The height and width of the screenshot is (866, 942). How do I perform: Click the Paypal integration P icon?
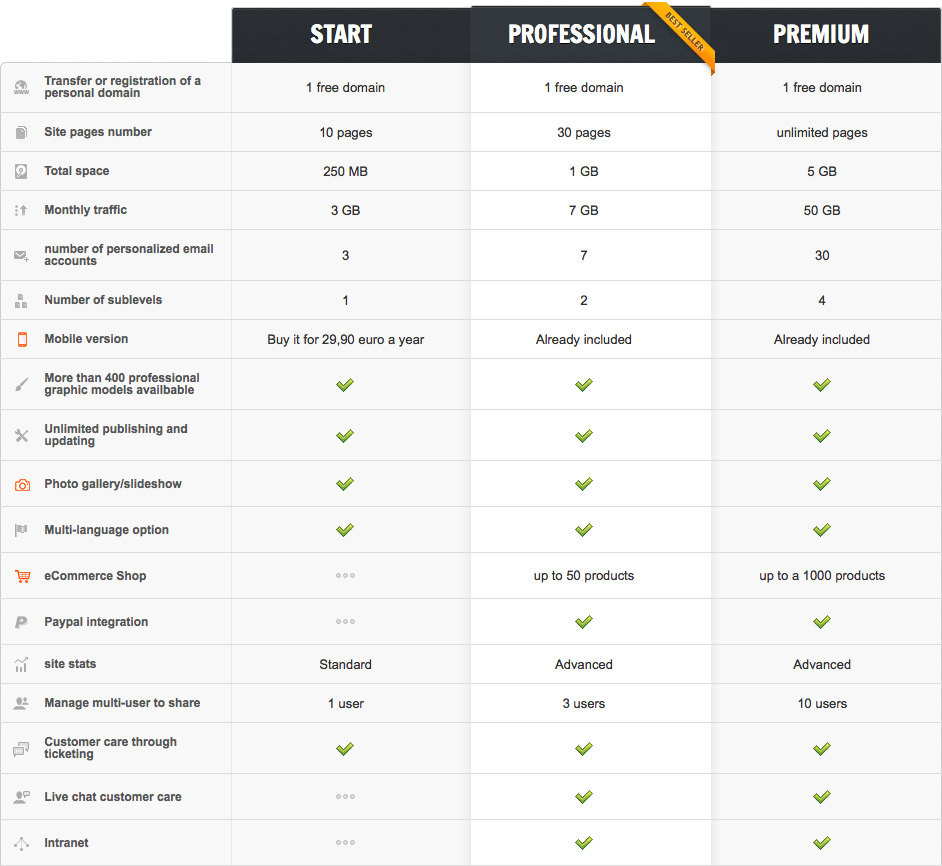click(x=22, y=622)
